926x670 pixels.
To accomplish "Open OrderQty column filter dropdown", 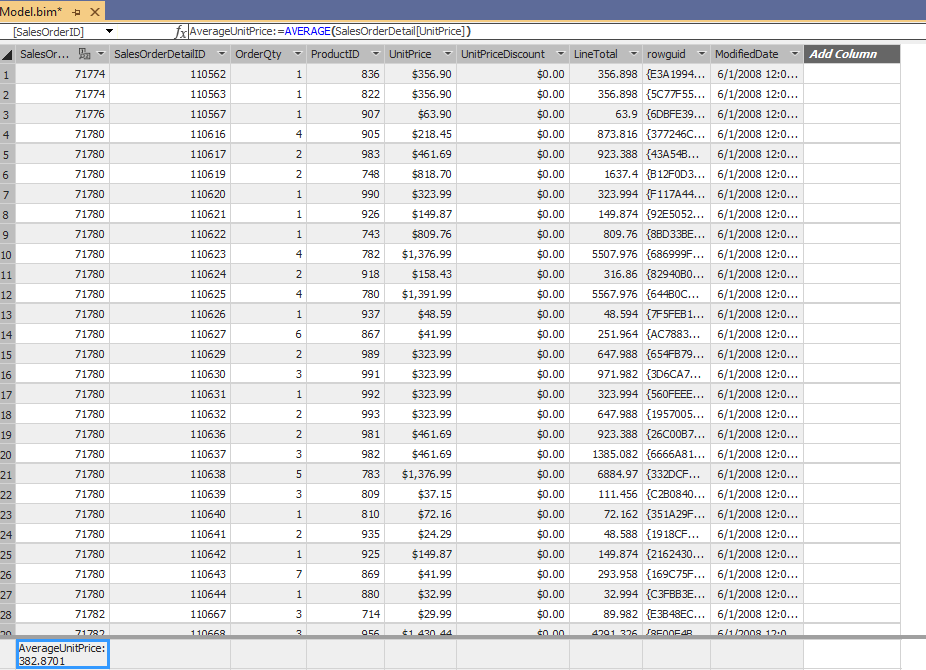I will 298,54.
